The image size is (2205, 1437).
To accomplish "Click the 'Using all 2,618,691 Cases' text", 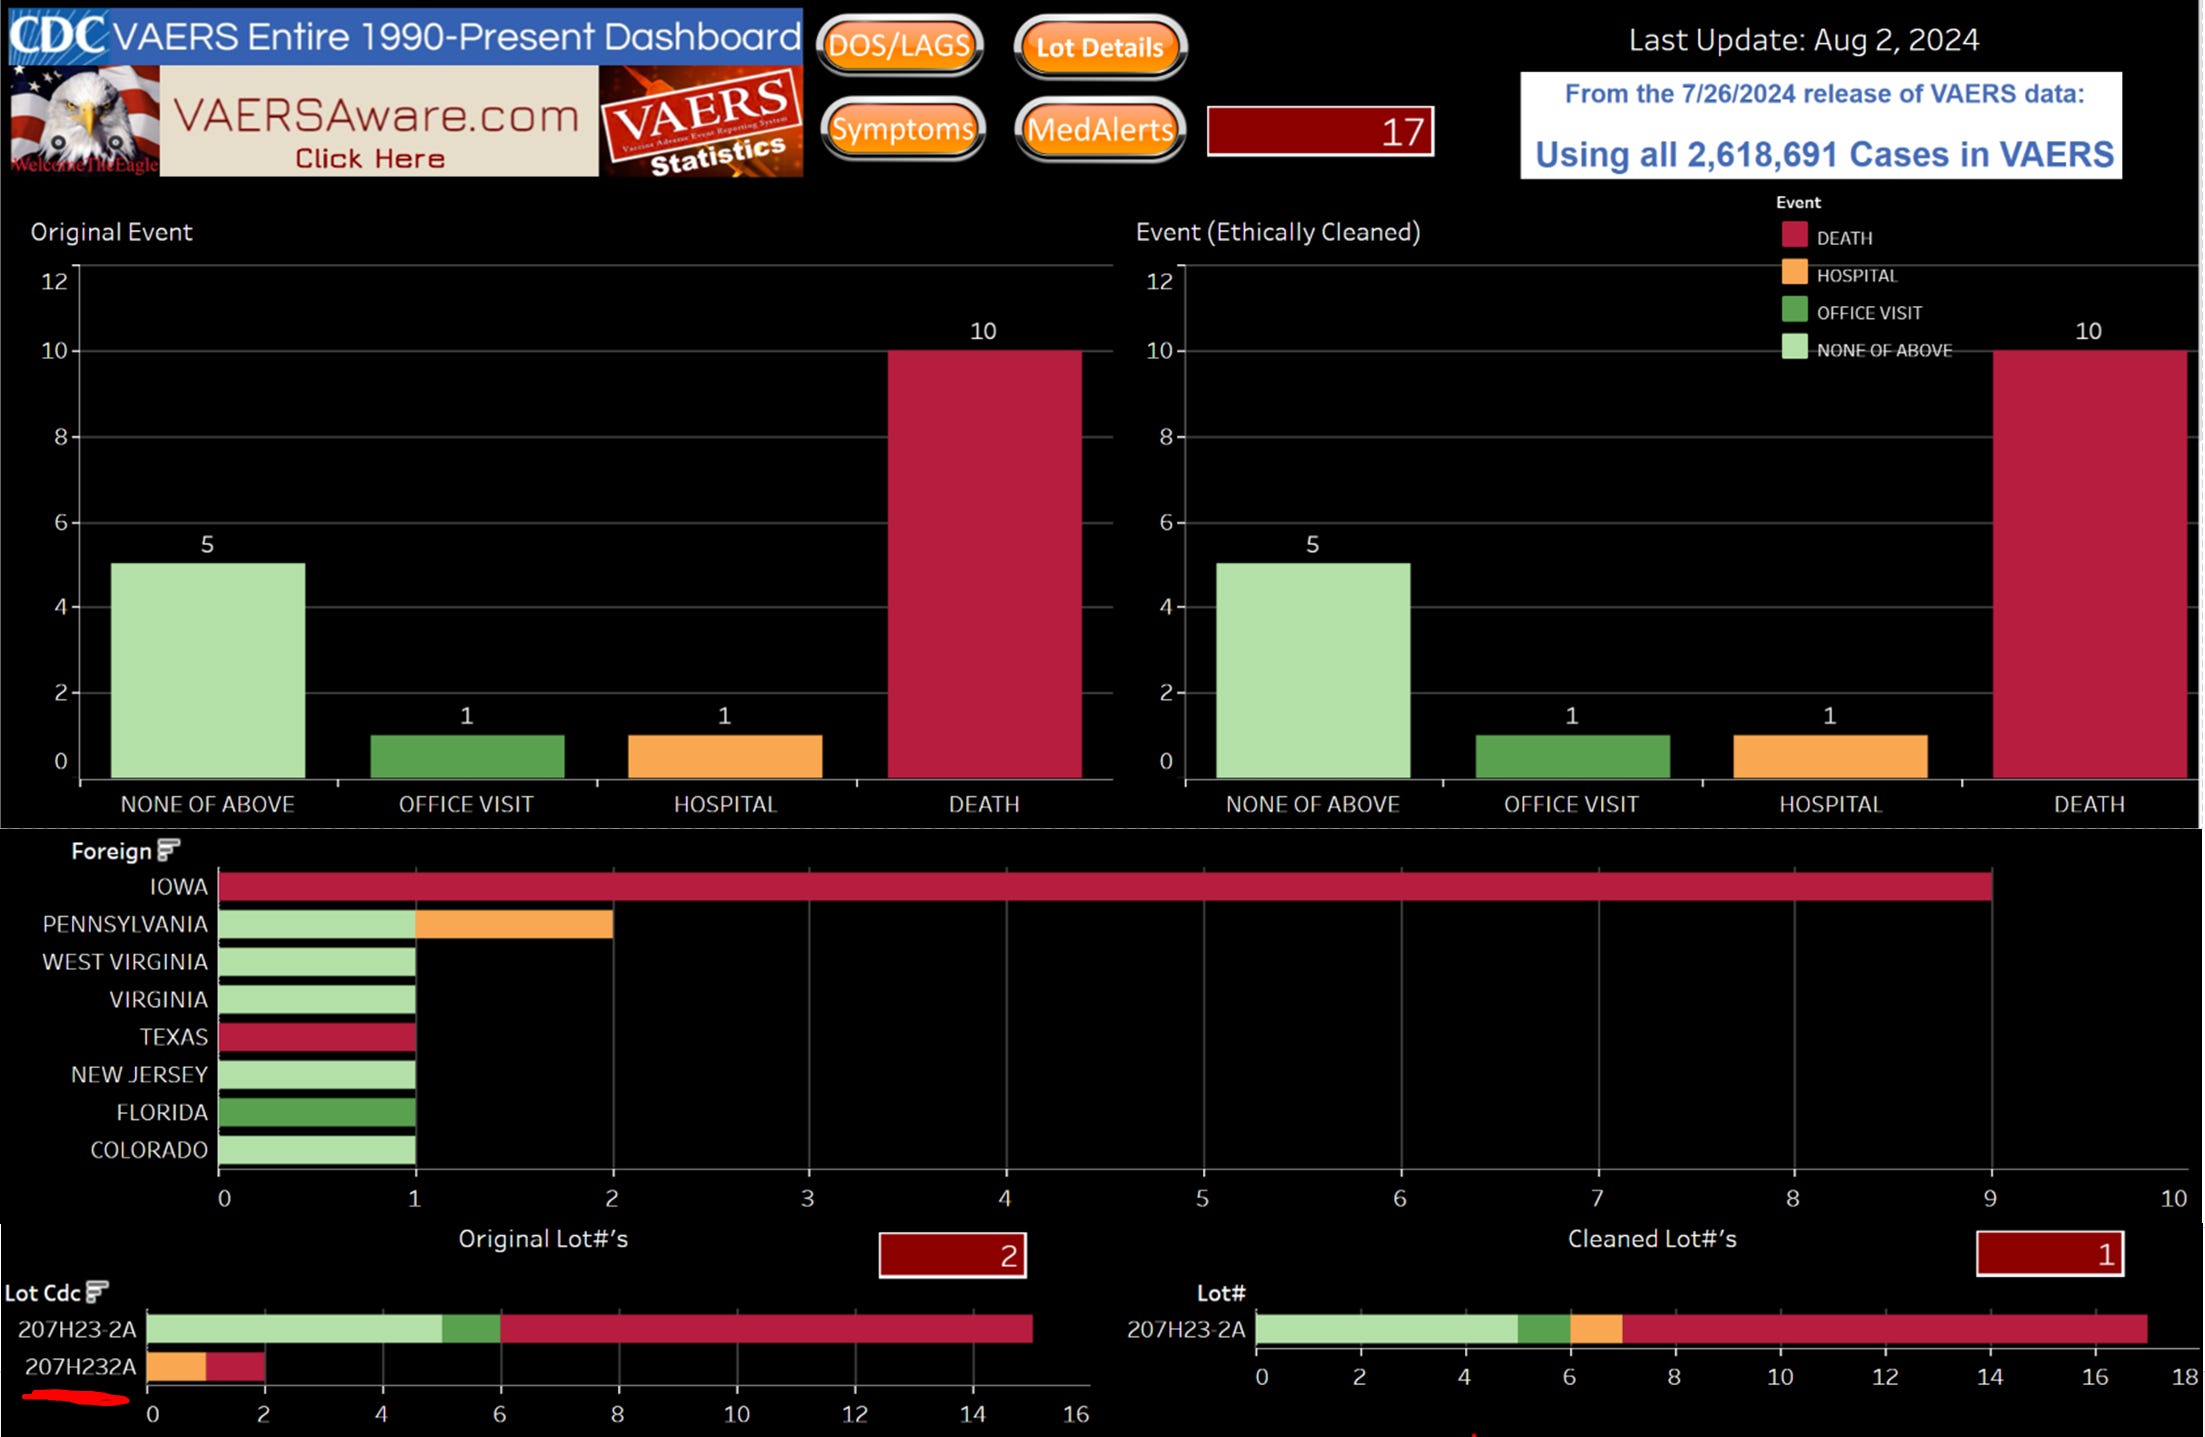I will 1824,154.
